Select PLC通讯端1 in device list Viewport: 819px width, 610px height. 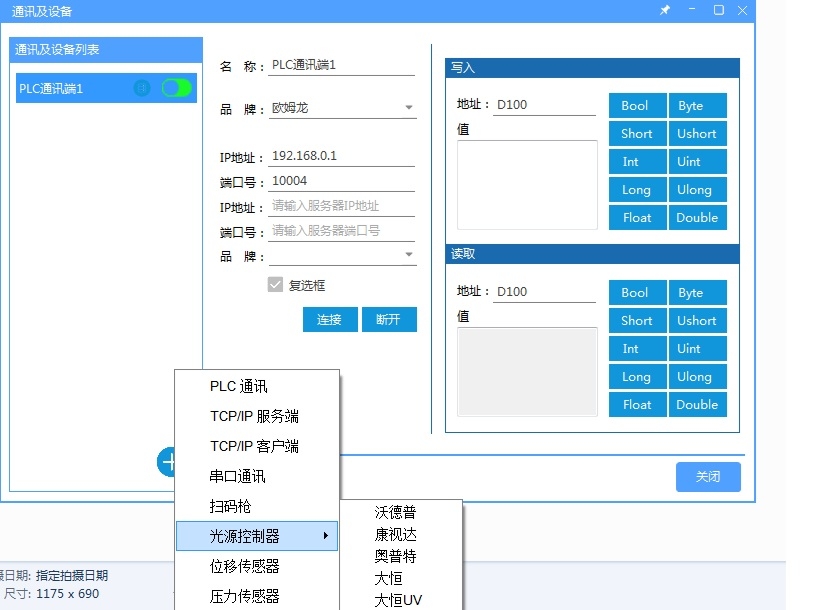[x=107, y=88]
